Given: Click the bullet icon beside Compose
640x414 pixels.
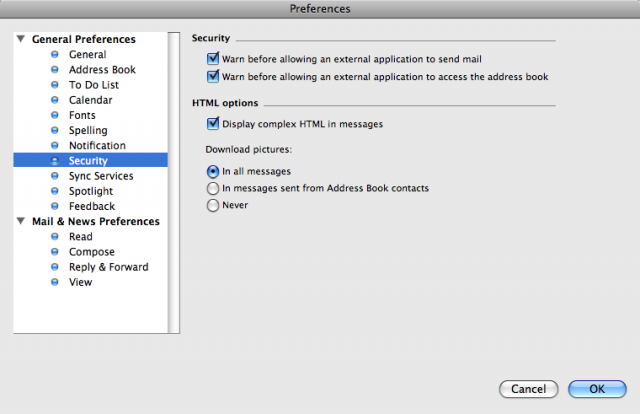Looking at the screenshot, I should click(x=55, y=252).
